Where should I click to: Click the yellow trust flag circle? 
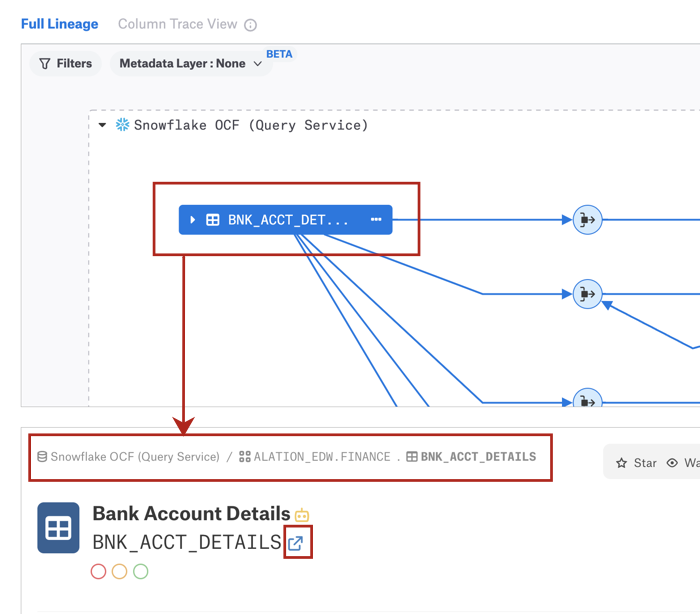[x=119, y=571]
